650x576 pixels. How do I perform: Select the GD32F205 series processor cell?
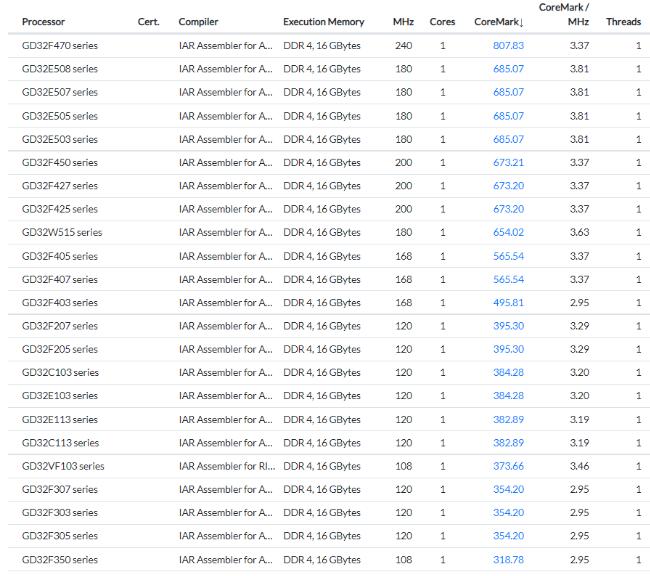(x=60, y=349)
